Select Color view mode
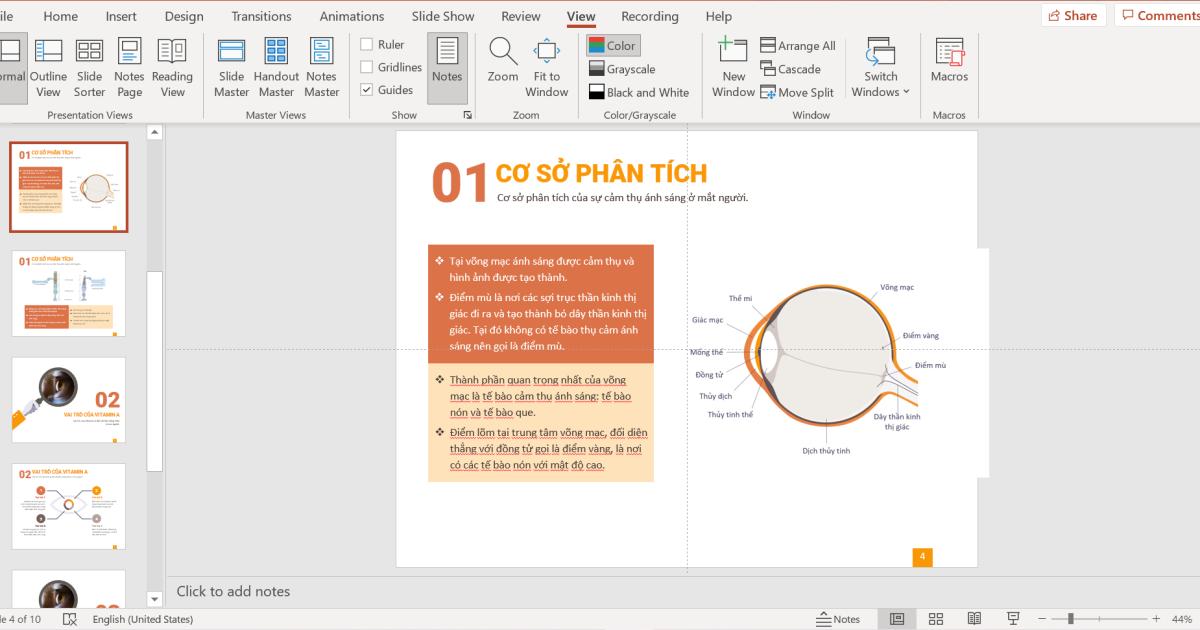Viewport: 1200px width, 630px height. pyautogui.click(x=612, y=45)
